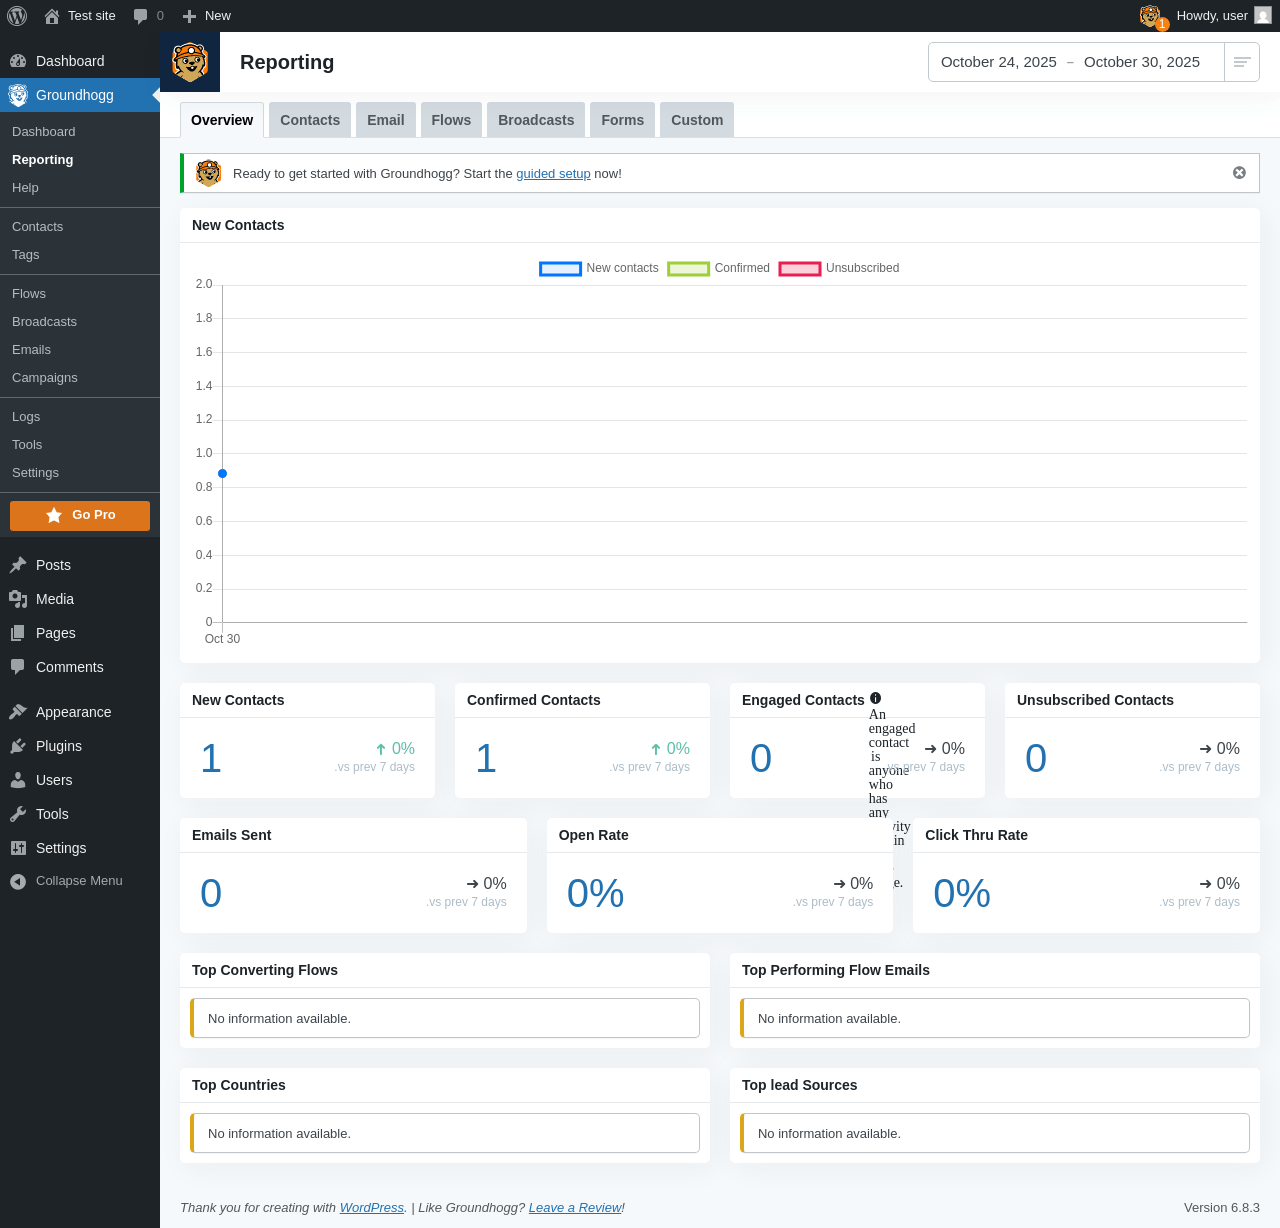This screenshot has height=1228, width=1280.
Task: Click the Appearance brush icon in sidebar
Action: (x=18, y=712)
